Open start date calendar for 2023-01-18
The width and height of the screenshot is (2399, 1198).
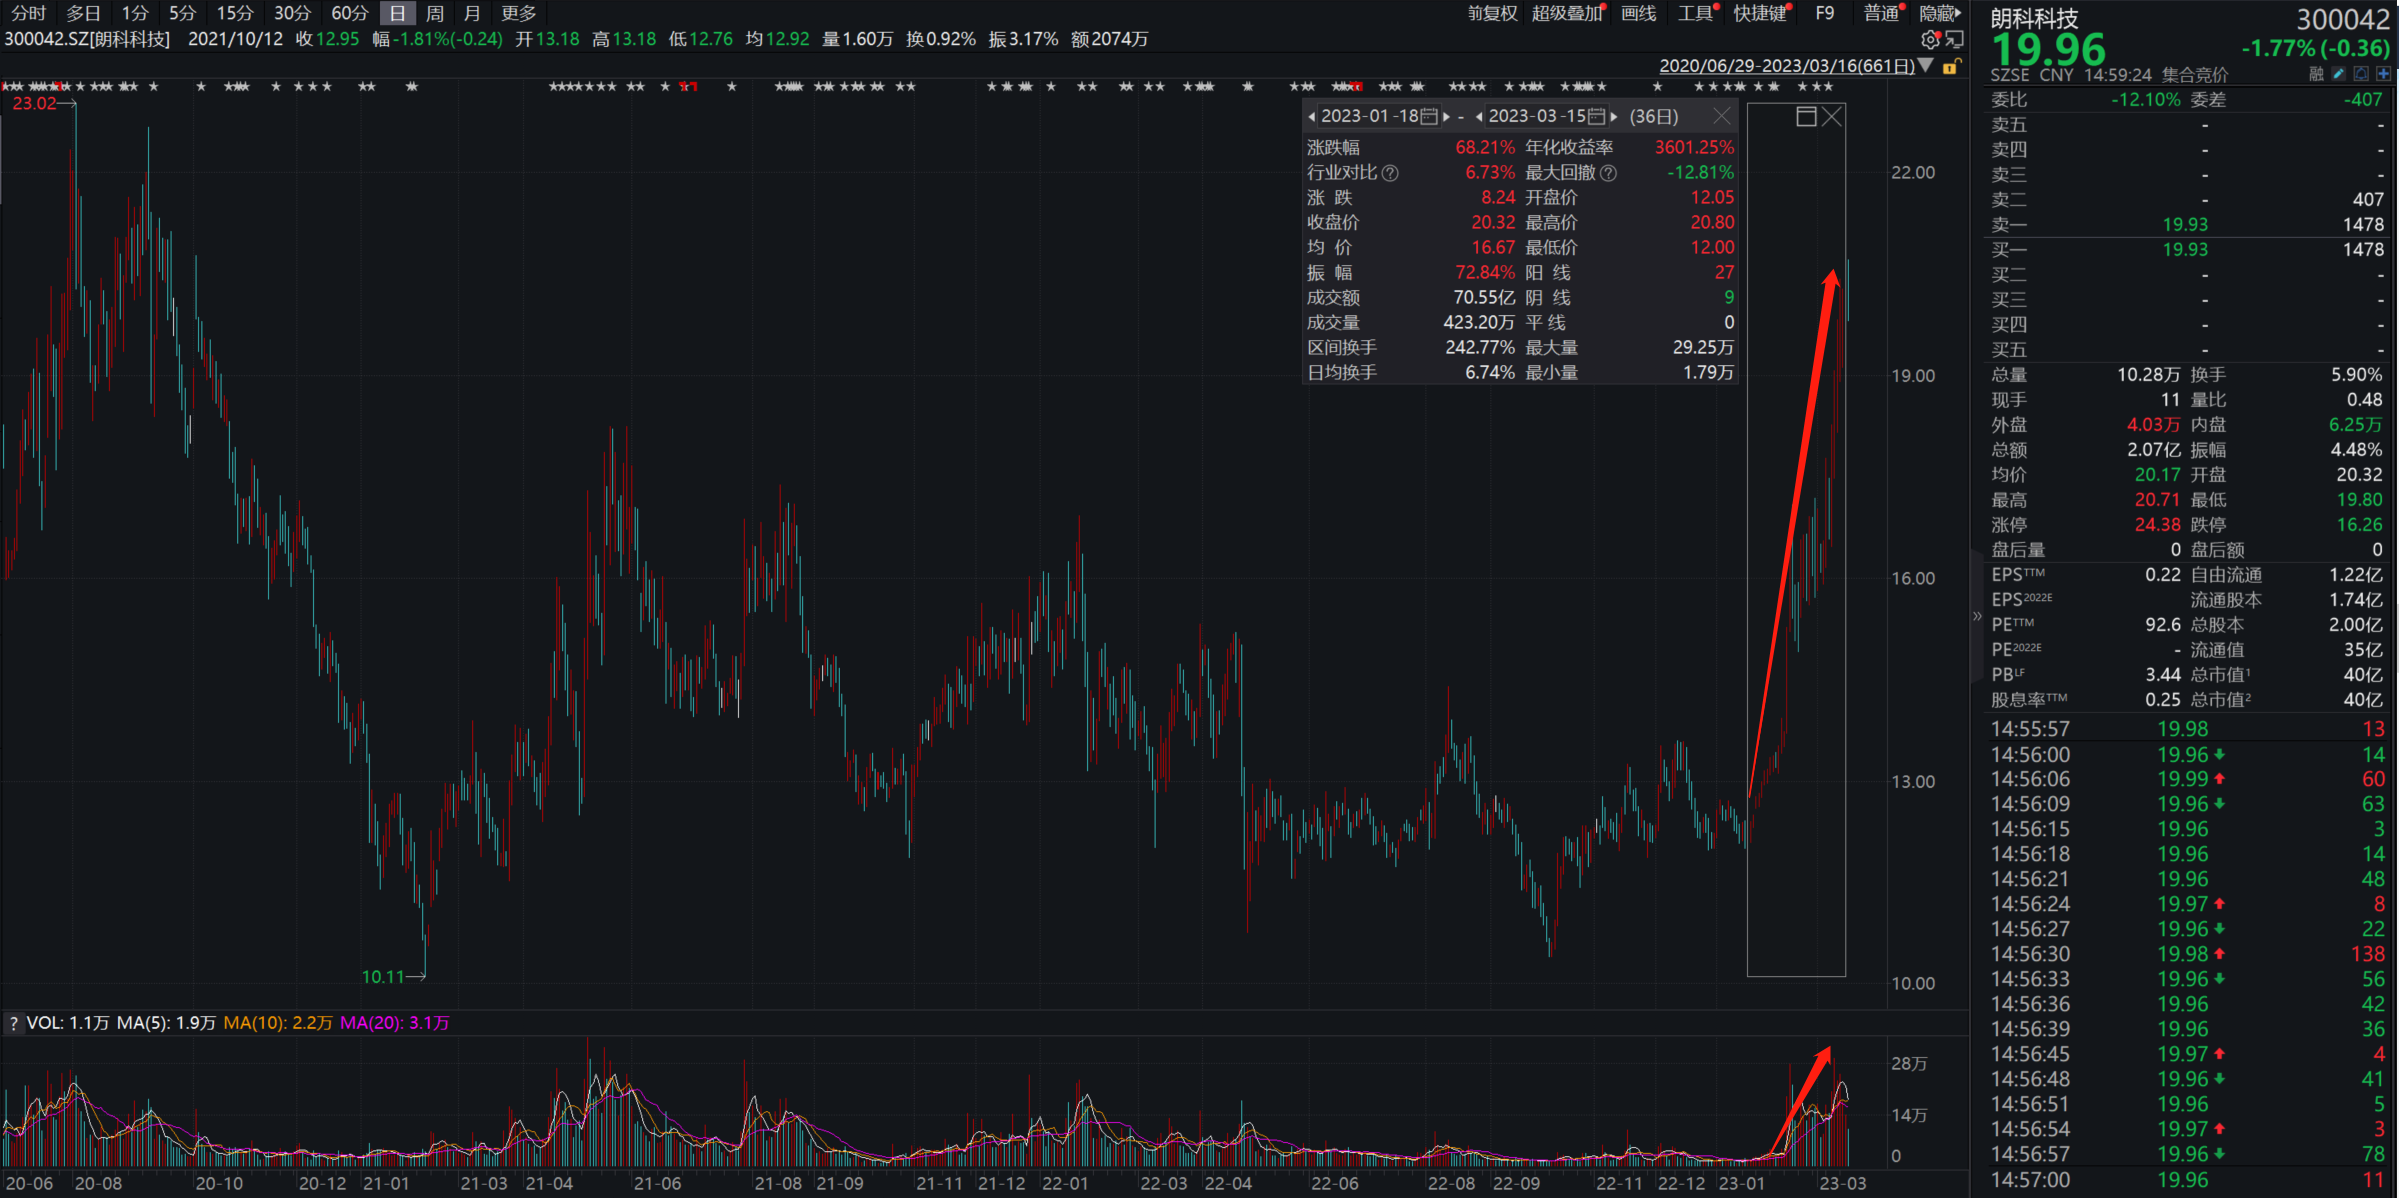click(x=1430, y=117)
